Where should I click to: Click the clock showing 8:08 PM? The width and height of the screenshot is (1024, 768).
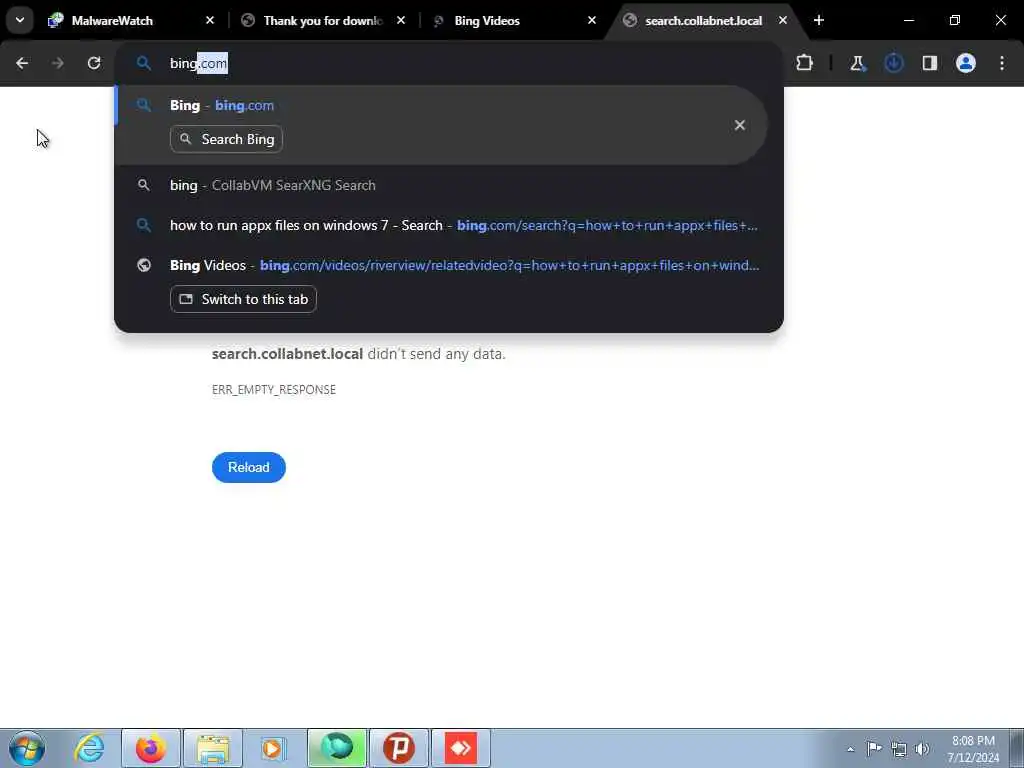coord(973,748)
